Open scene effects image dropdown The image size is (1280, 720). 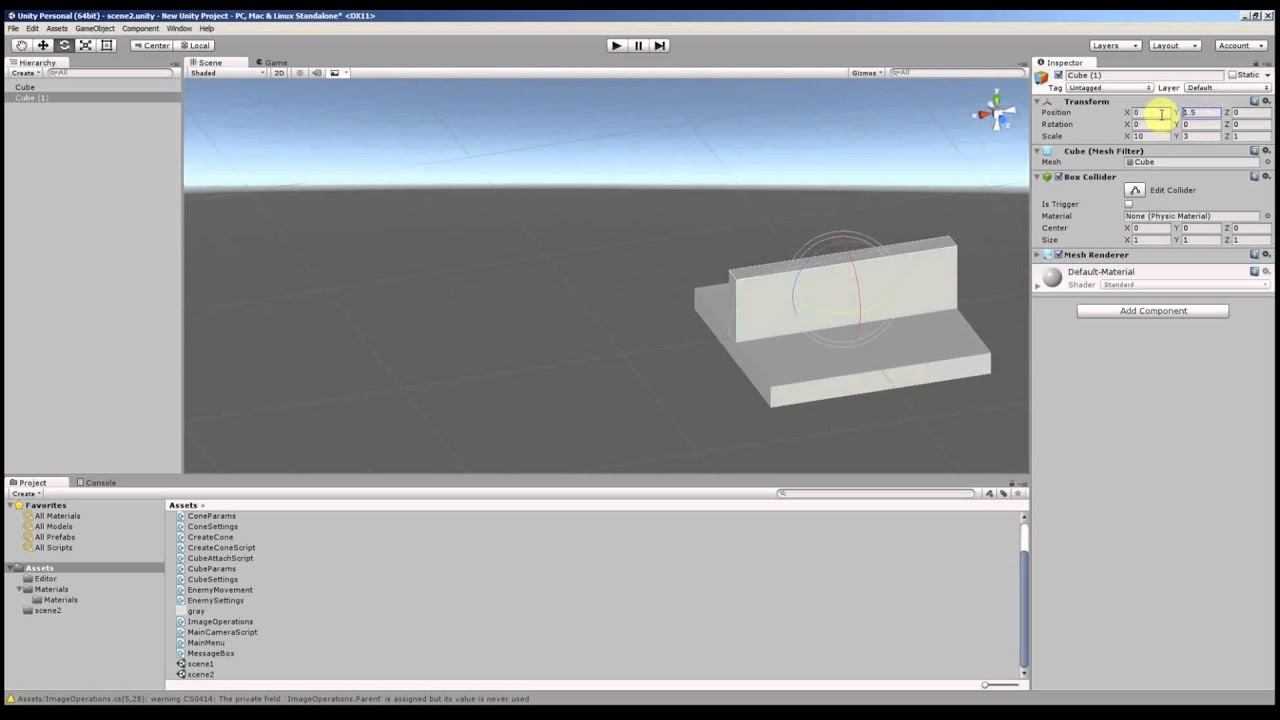(x=338, y=73)
